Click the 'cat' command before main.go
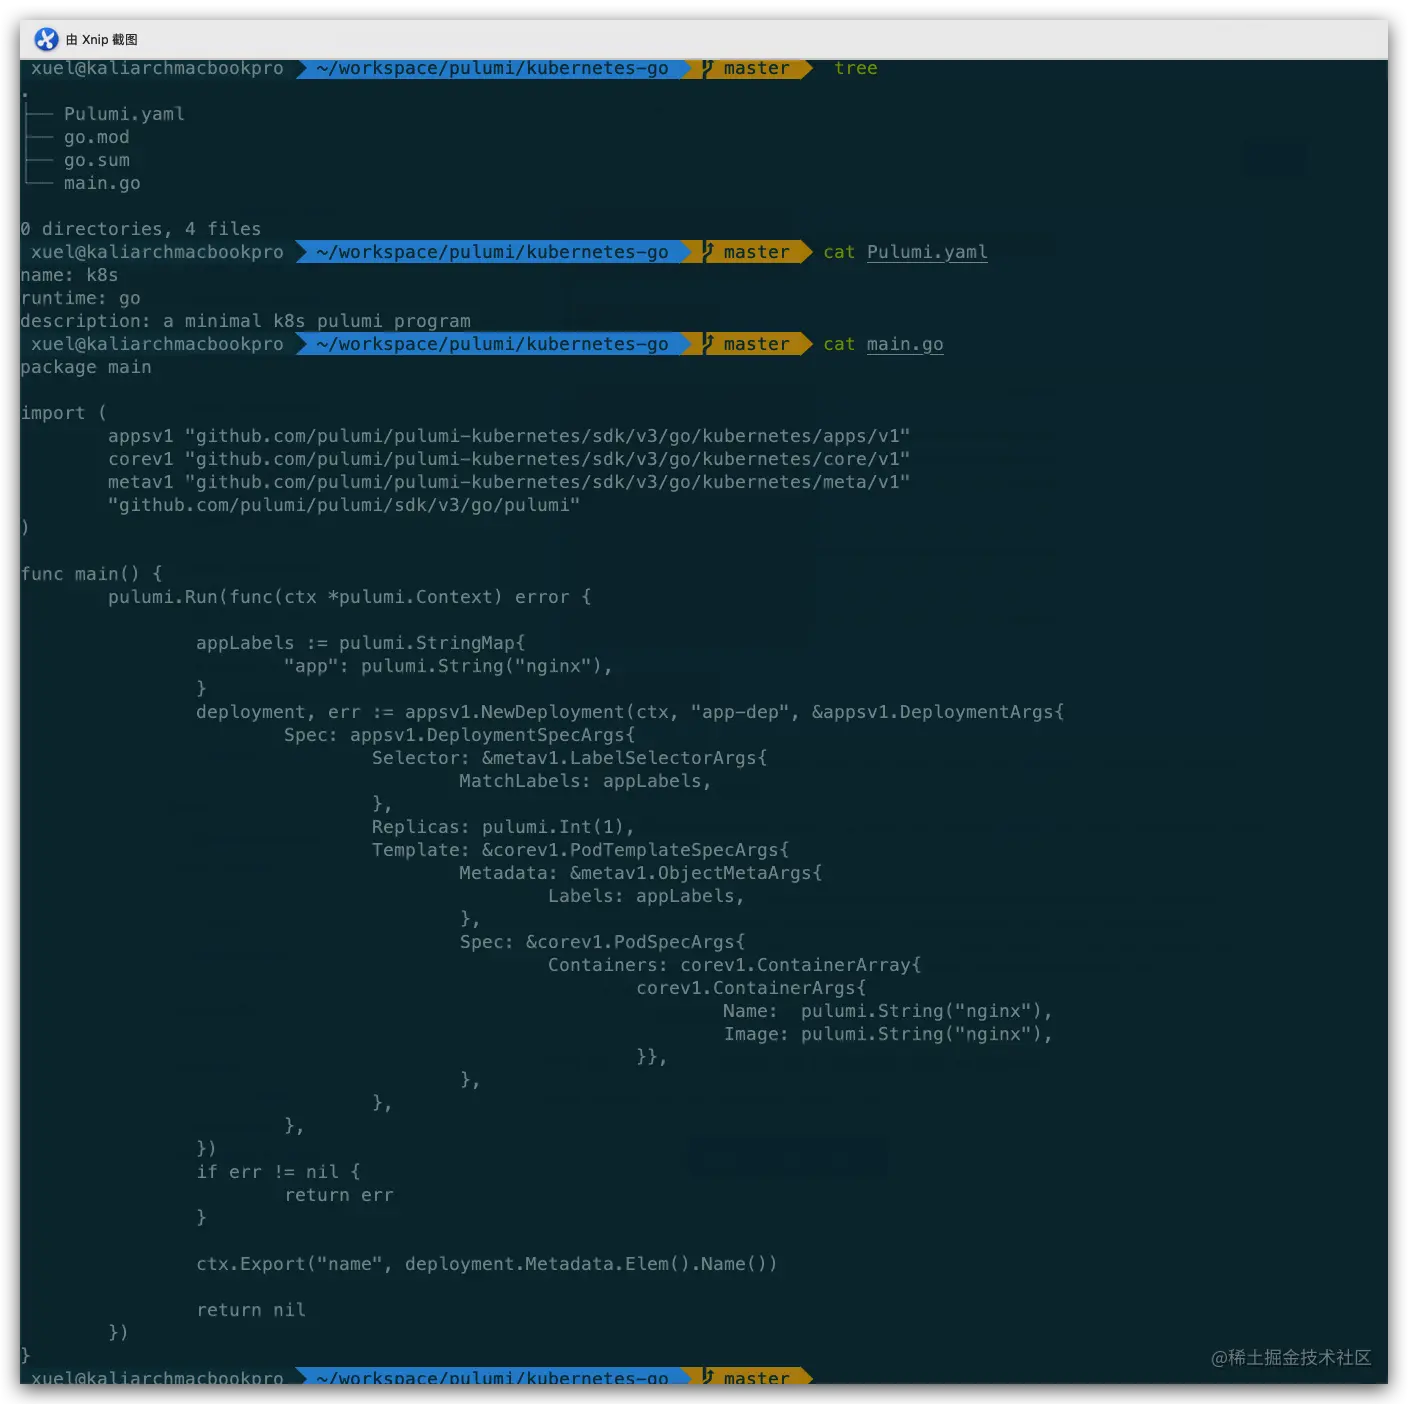 (839, 344)
